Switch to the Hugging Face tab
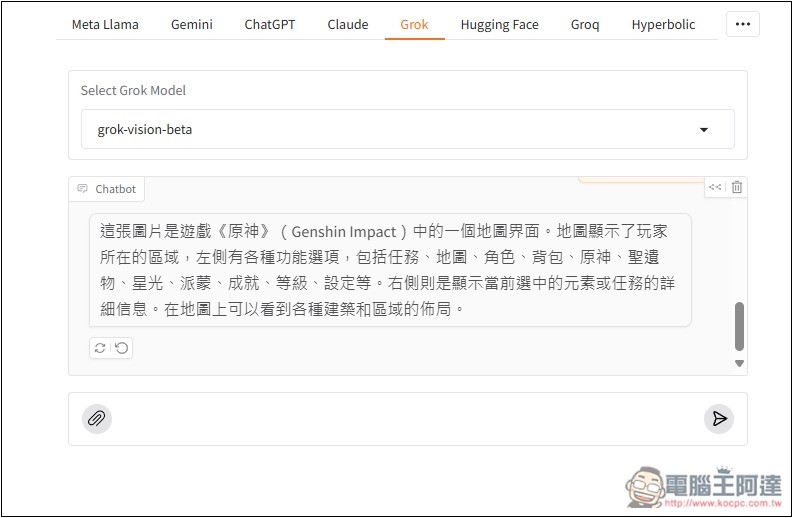The height and width of the screenshot is (518, 793). point(499,24)
